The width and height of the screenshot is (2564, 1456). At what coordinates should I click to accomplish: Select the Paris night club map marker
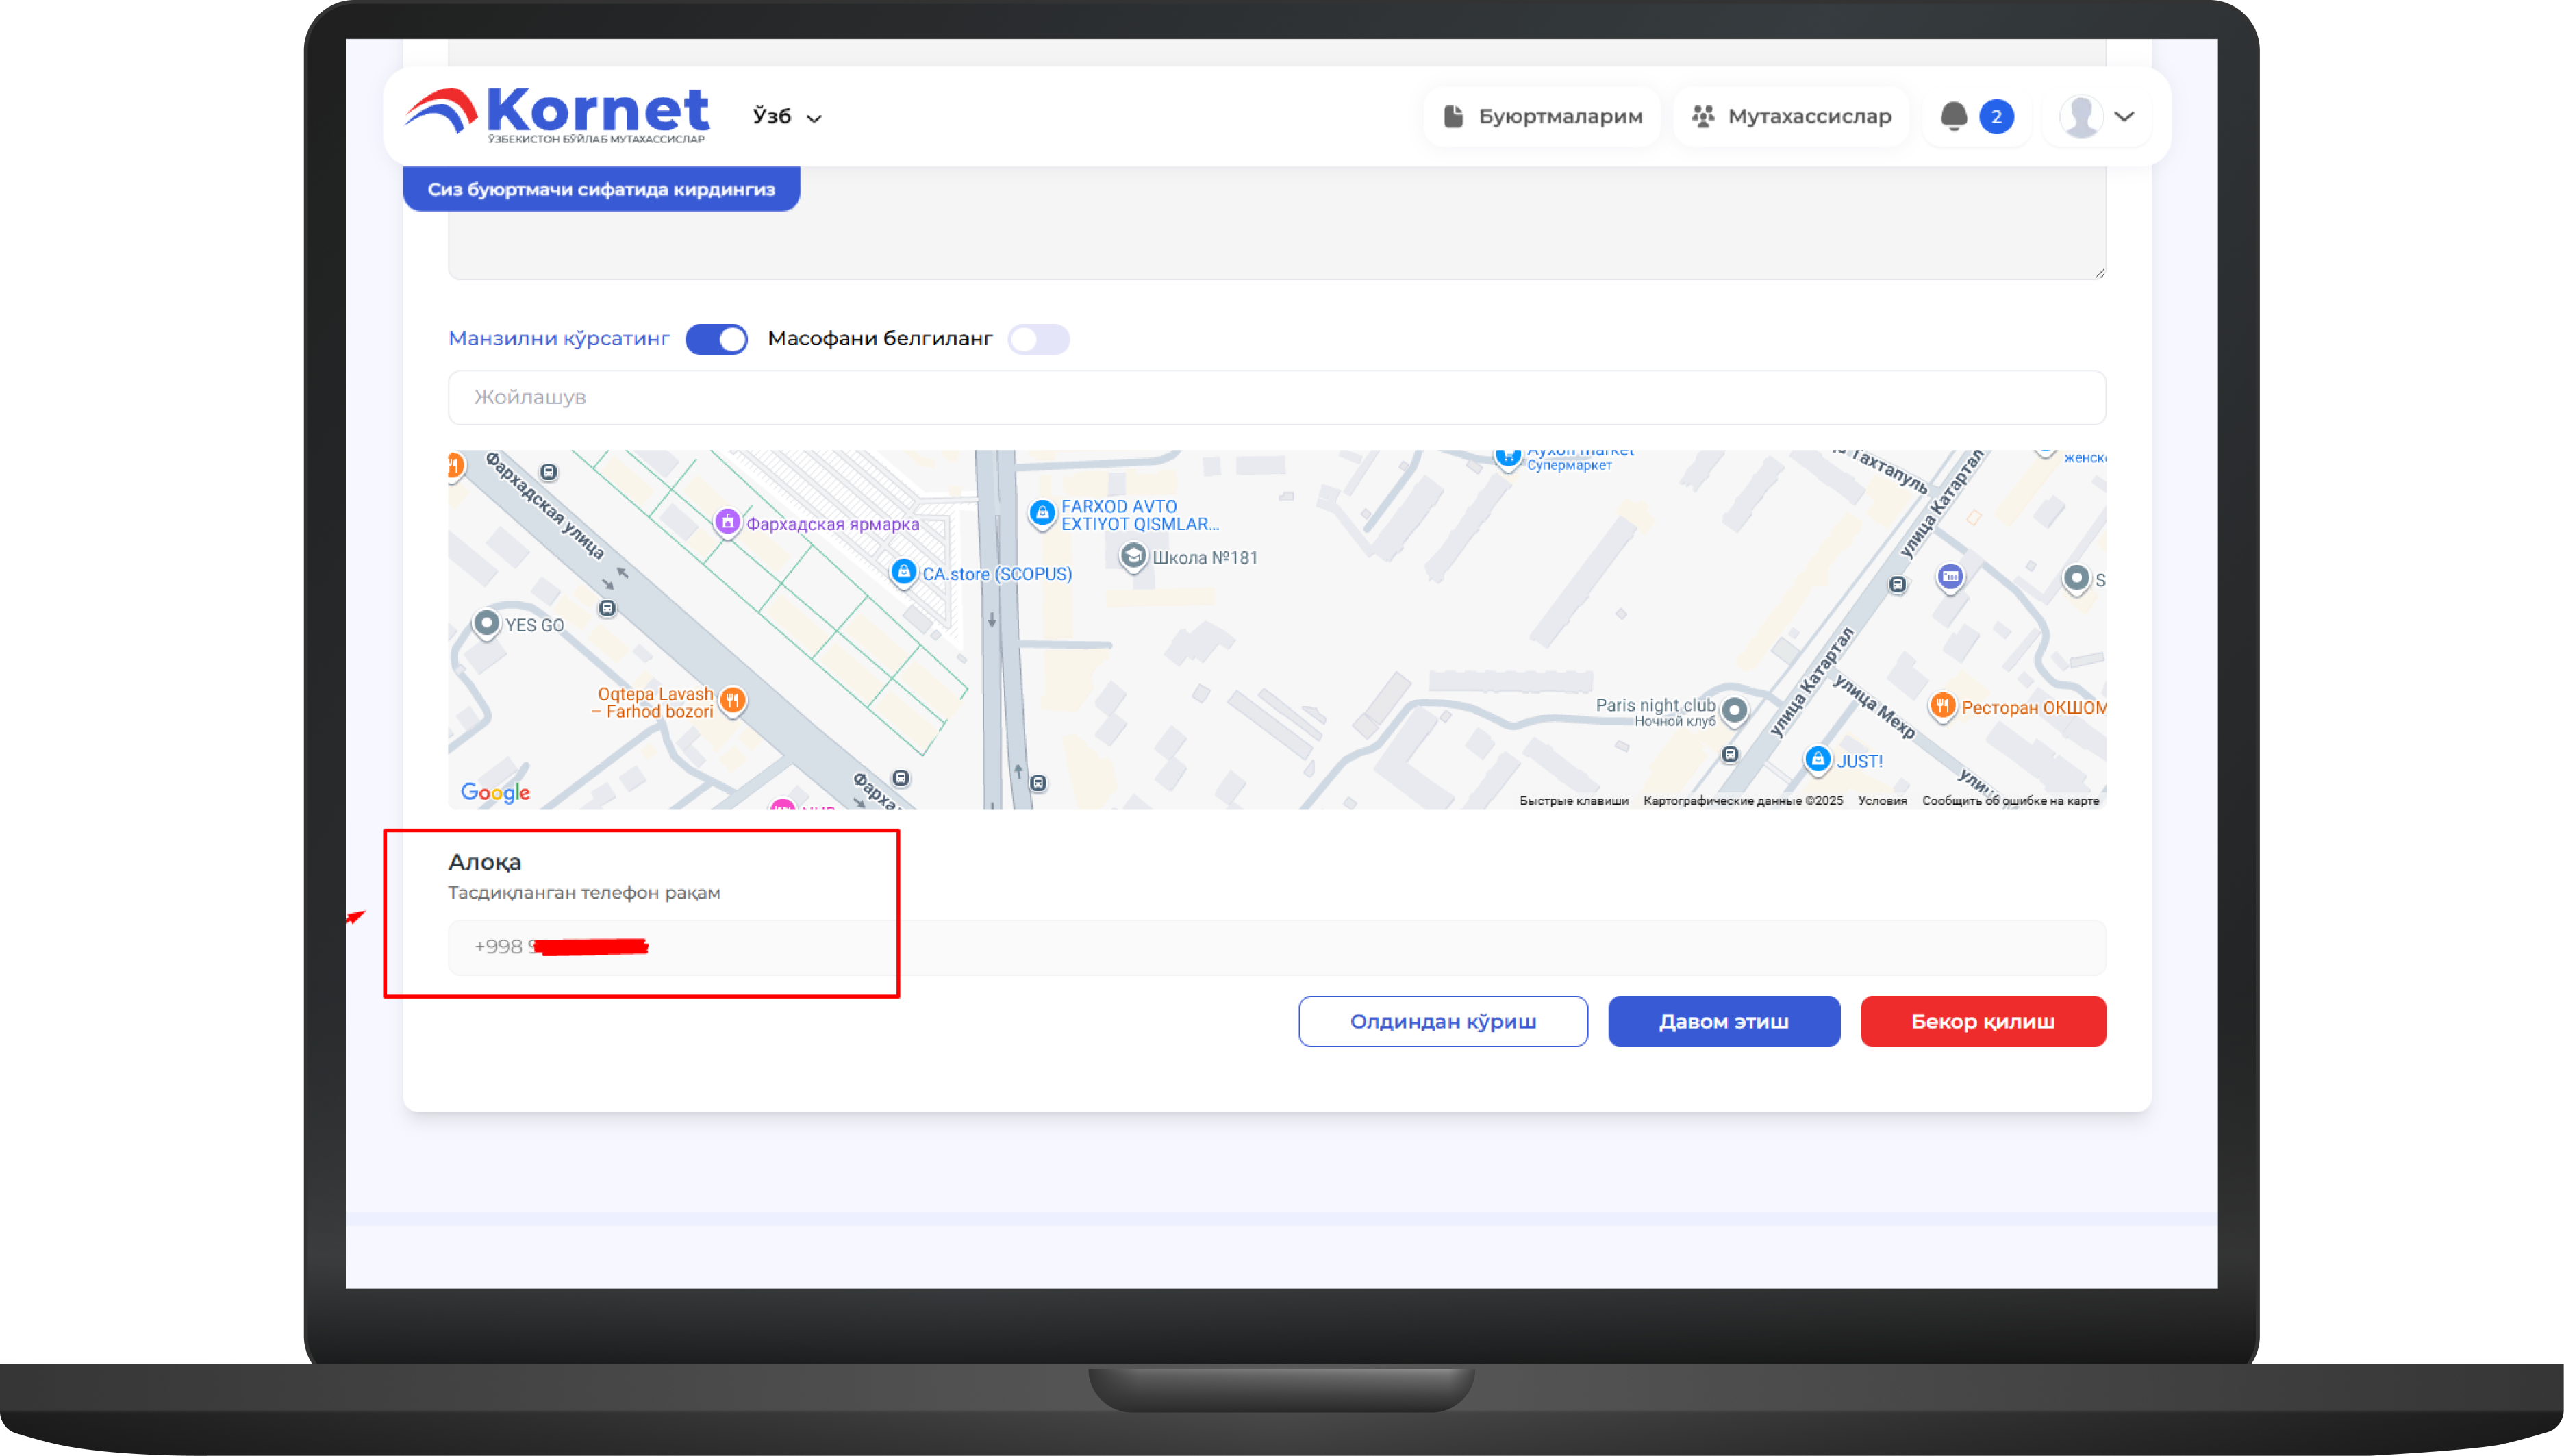pos(1735,710)
